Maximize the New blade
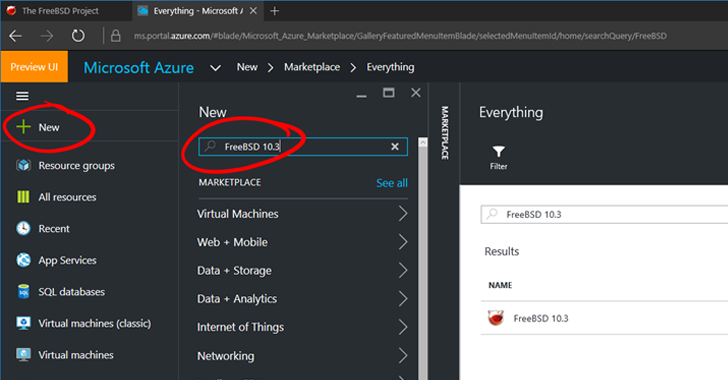This screenshot has width=728, height=380. point(389,93)
